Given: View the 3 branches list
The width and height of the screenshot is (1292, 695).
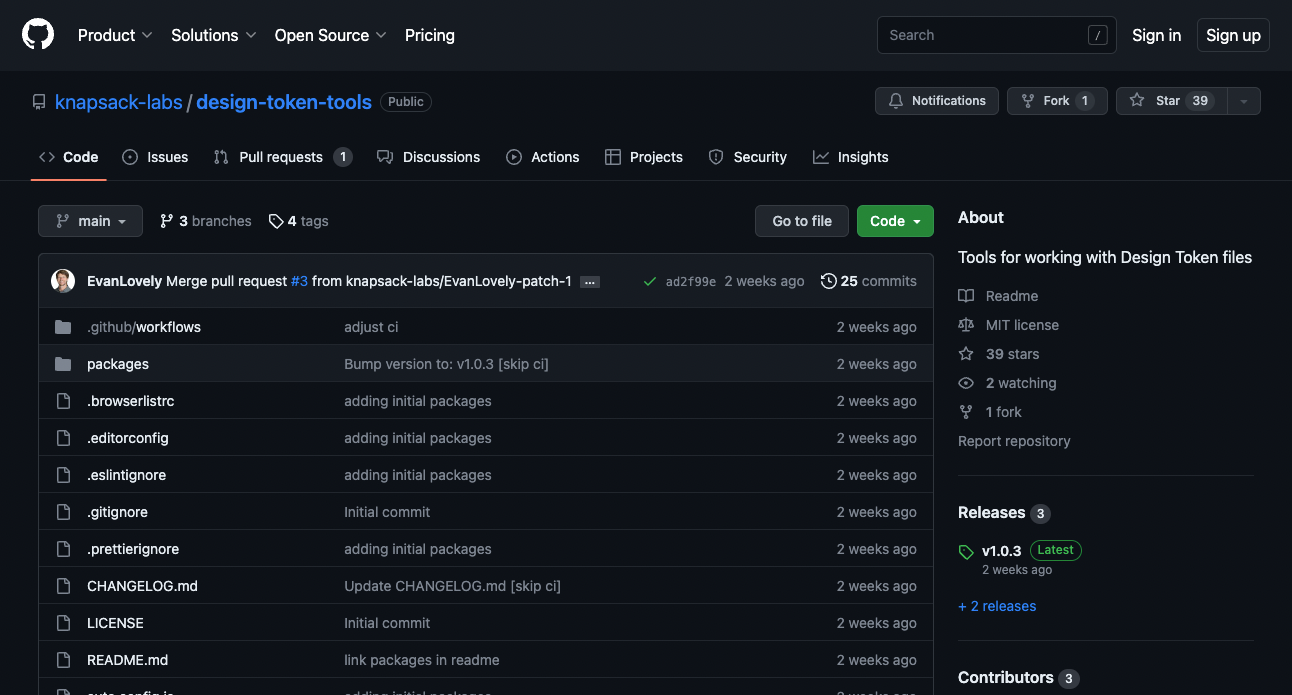Looking at the screenshot, I should pyautogui.click(x=205, y=221).
